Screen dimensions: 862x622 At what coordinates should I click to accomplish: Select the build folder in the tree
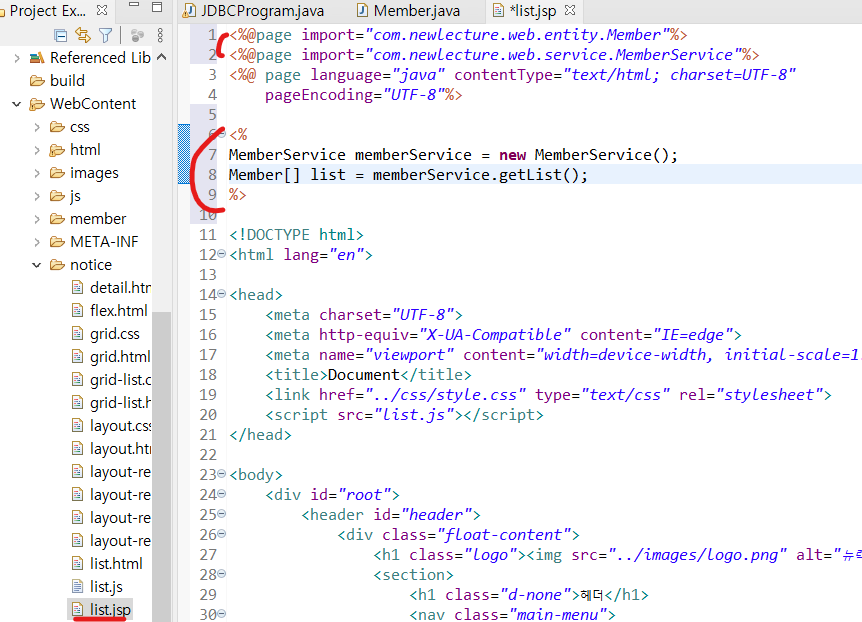point(67,81)
